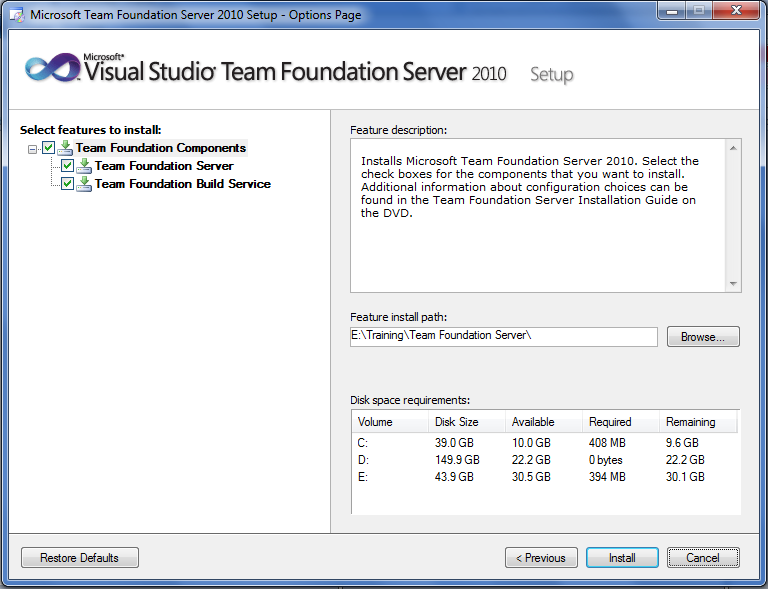Click the feature description scroll down arrow
The width and height of the screenshot is (768, 589).
click(733, 284)
